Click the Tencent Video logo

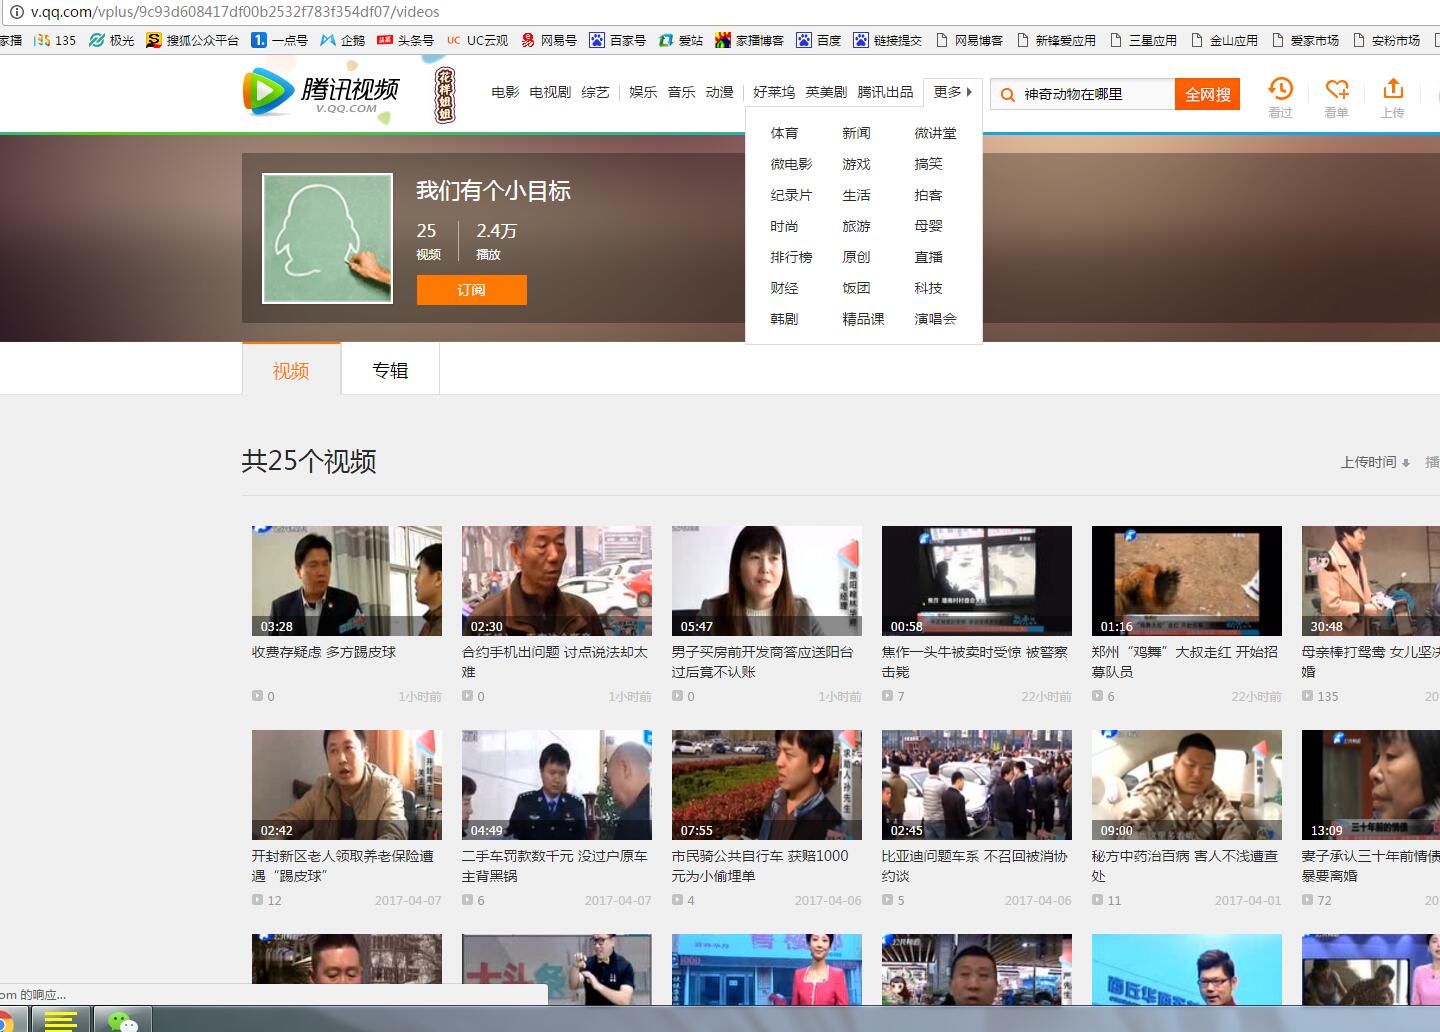point(321,92)
